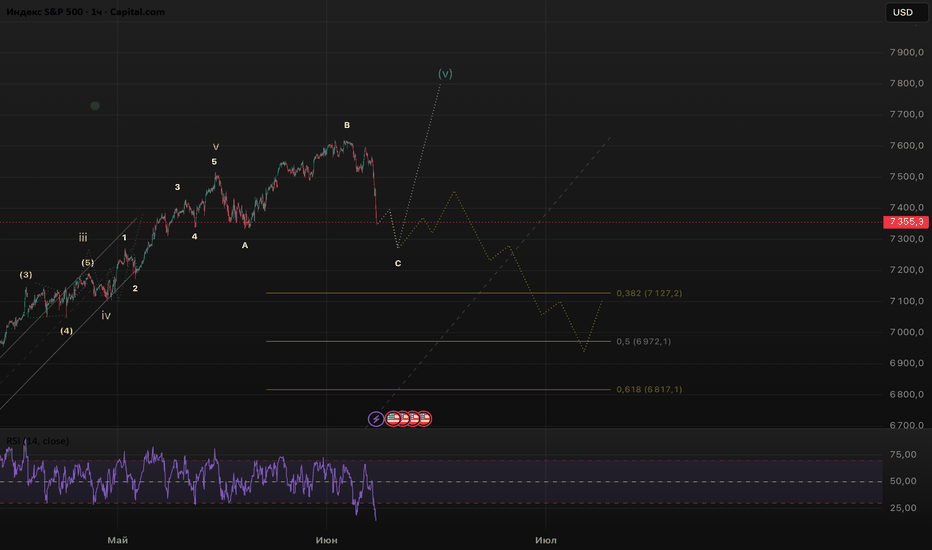Click the Июл date label on the time axis
Screen dimensions: 932x550
546,540
